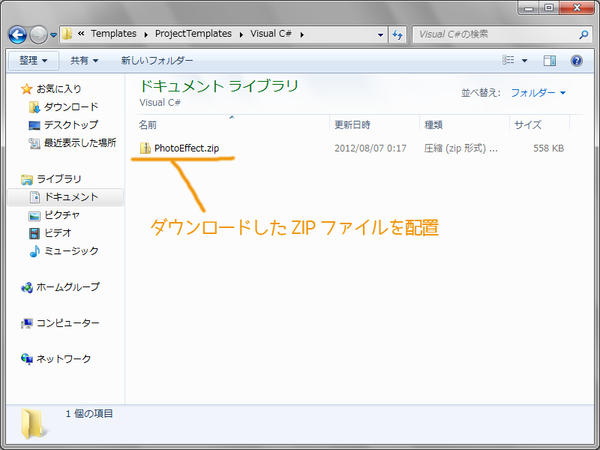Viewport: 600px width, 450px height.
Task: Open the 共有 menu
Action: tap(84, 60)
